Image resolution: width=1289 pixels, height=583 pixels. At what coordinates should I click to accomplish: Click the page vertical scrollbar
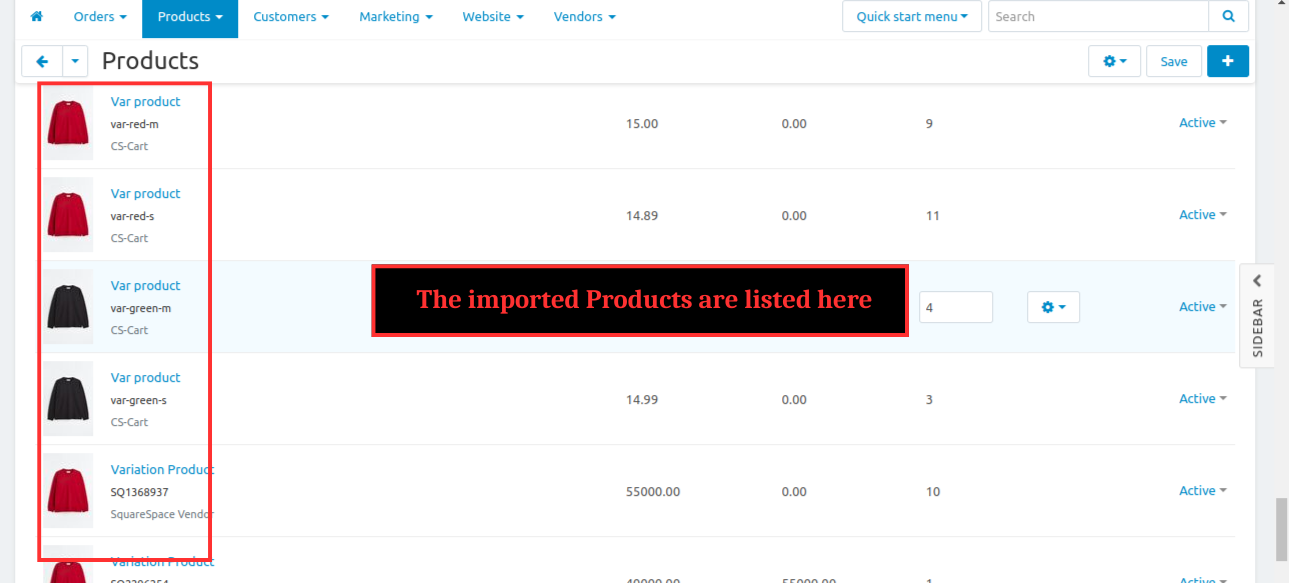click(x=1280, y=530)
